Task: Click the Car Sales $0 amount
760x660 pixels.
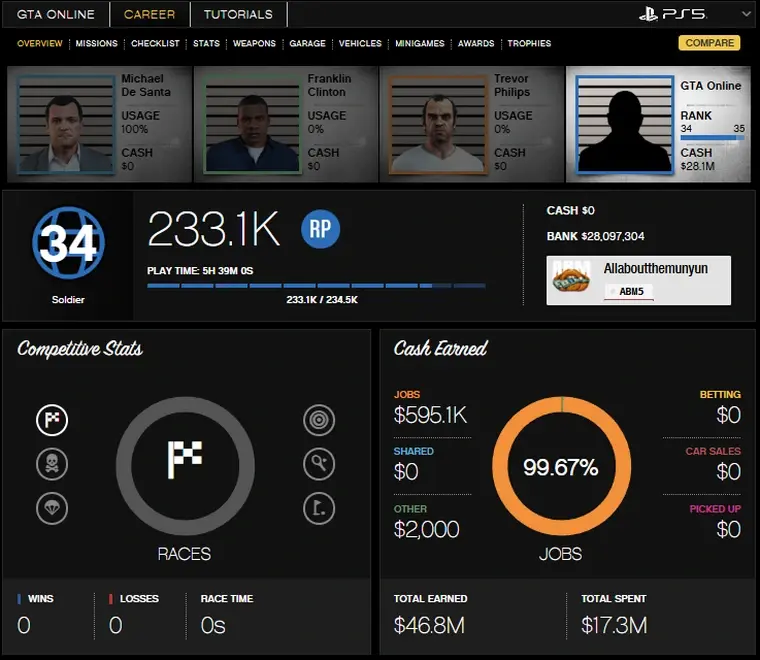Action: click(728, 472)
